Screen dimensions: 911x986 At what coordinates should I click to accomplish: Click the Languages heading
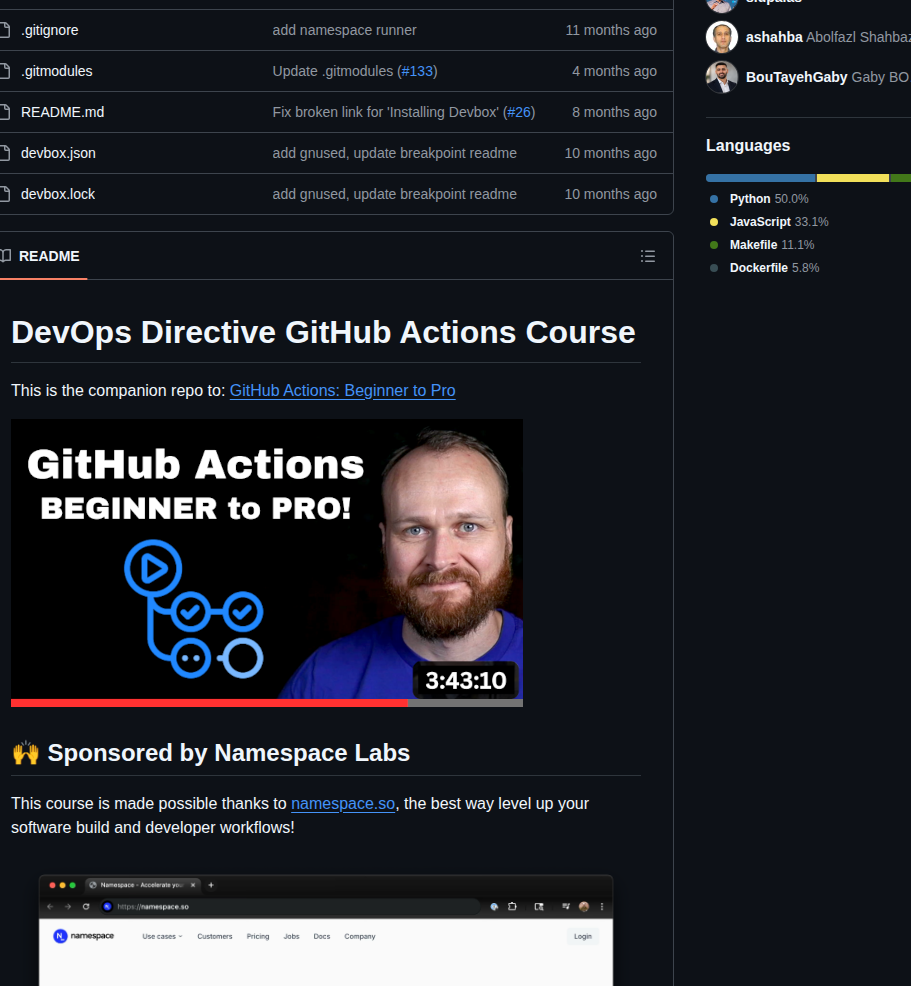pyautogui.click(x=748, y=145)
